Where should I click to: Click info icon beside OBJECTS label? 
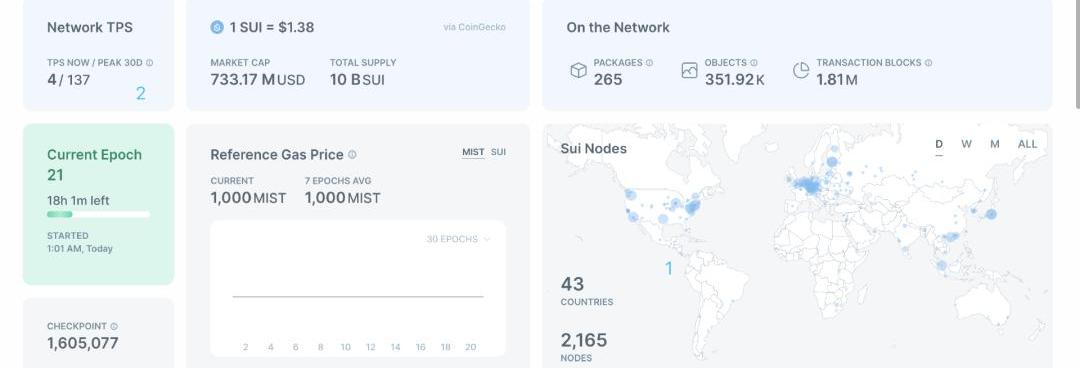point(754,63)
